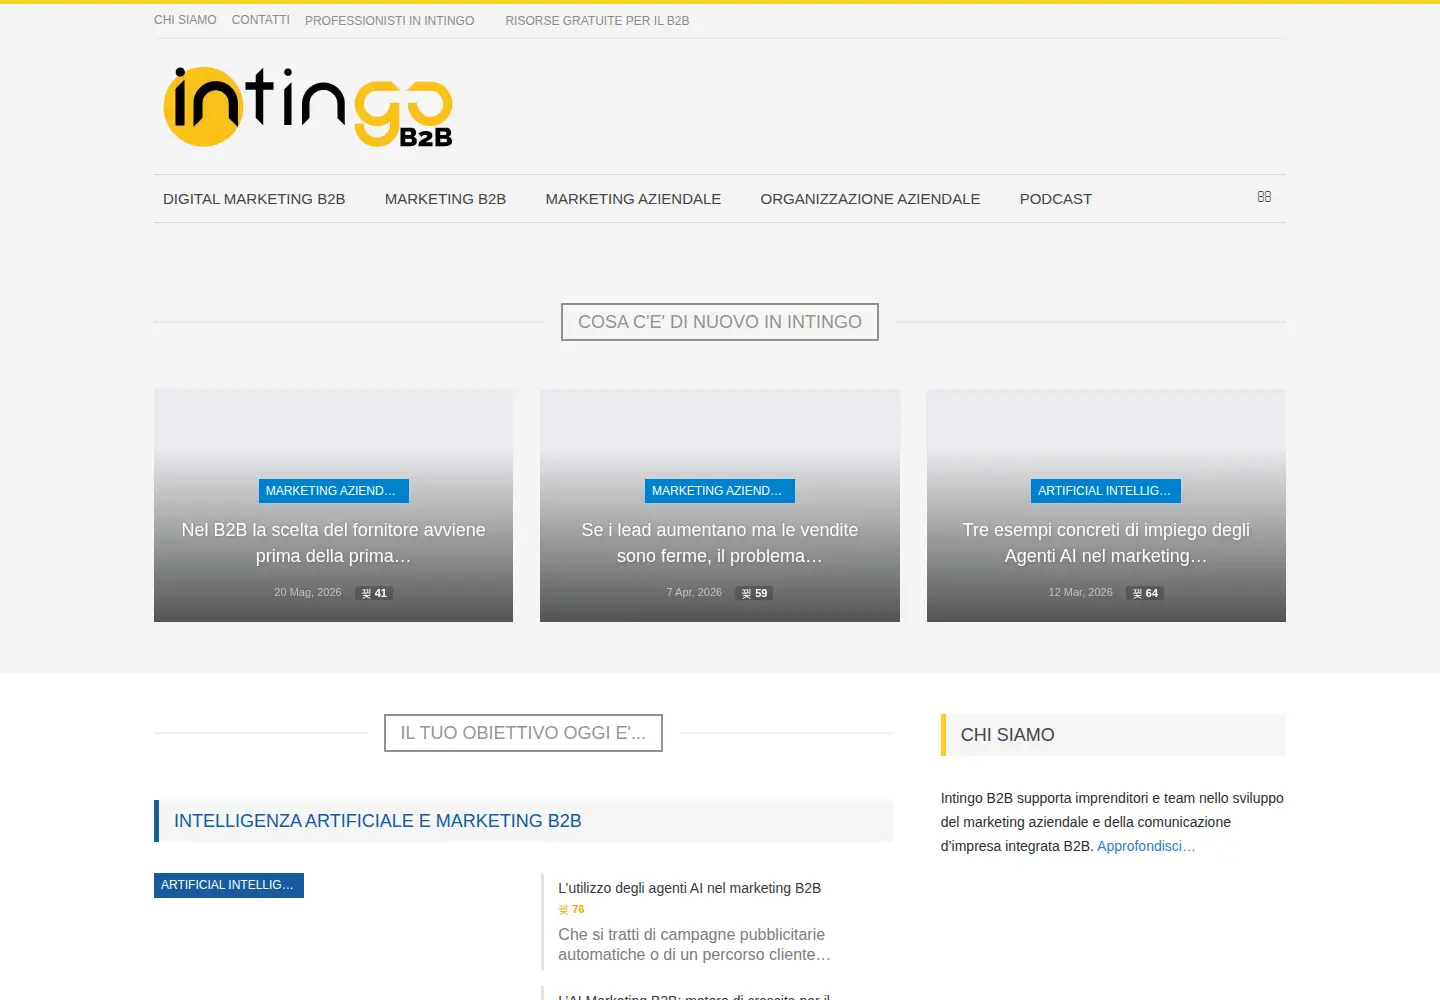The image size is (1440, 1000).
Task: Click the Intingo B2B logo
Action: point(308,107)
